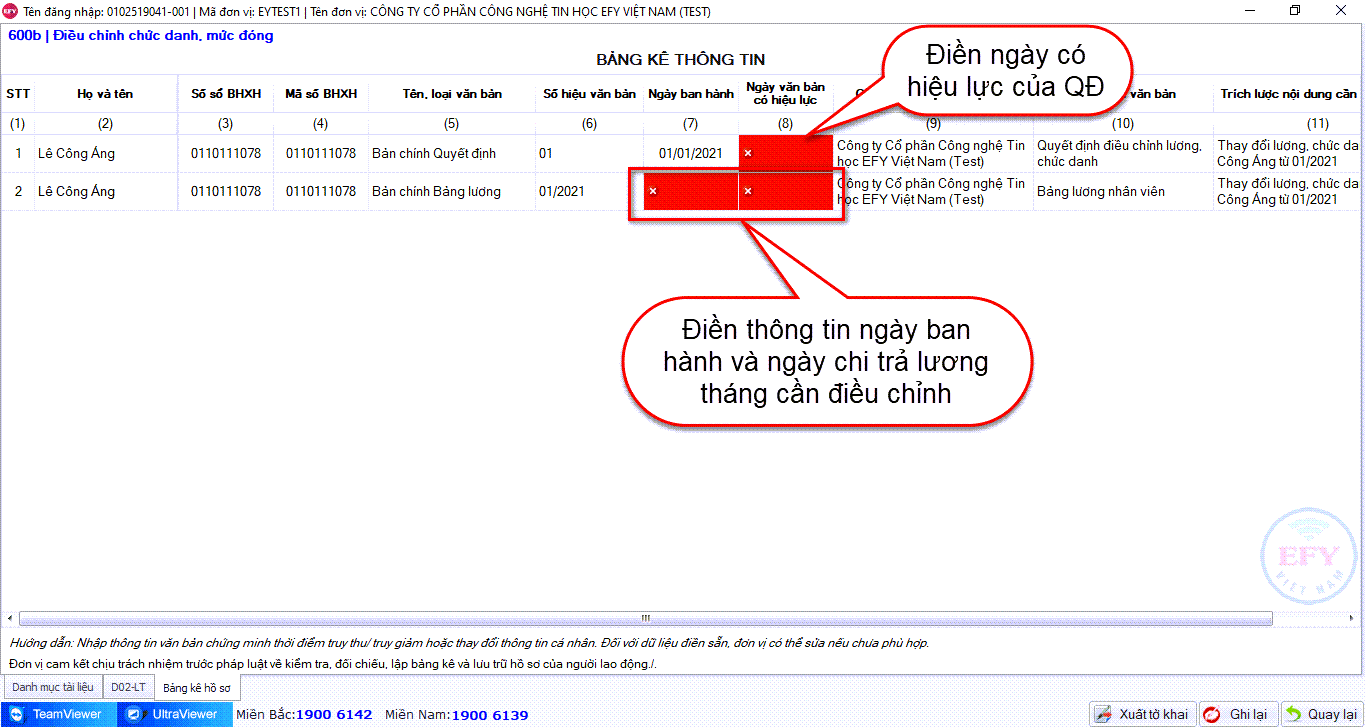Click the date cell 01/01/2021

click(x=691, y=153)
